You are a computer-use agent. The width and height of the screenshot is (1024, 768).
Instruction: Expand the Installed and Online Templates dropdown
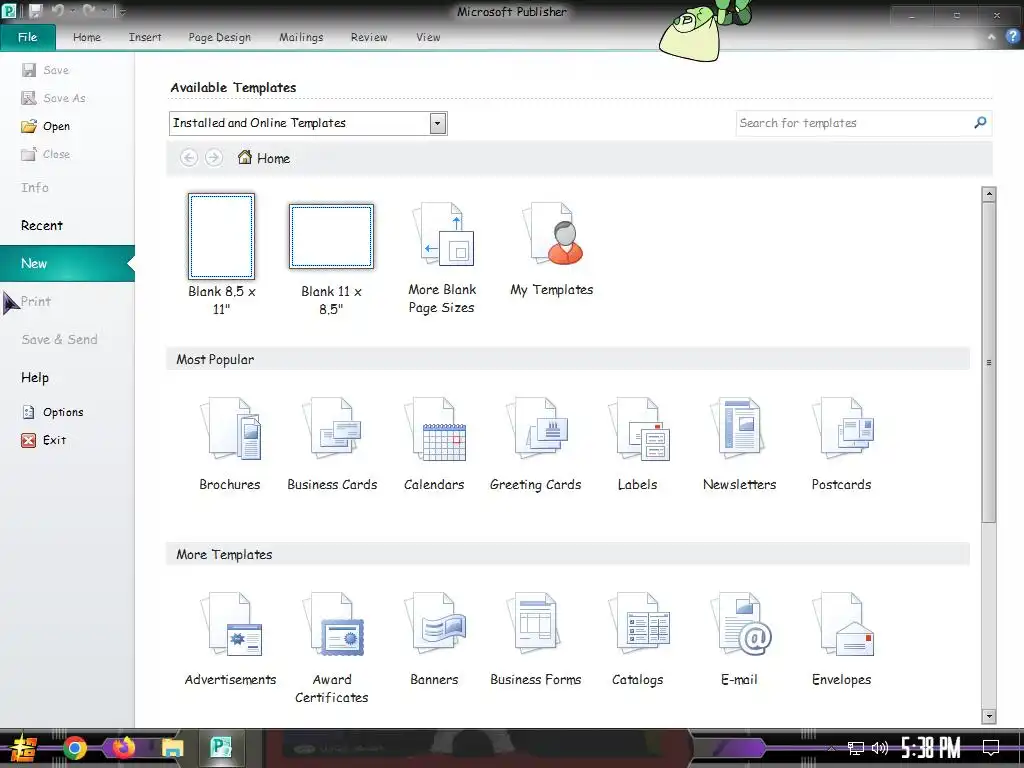point(438,123)
